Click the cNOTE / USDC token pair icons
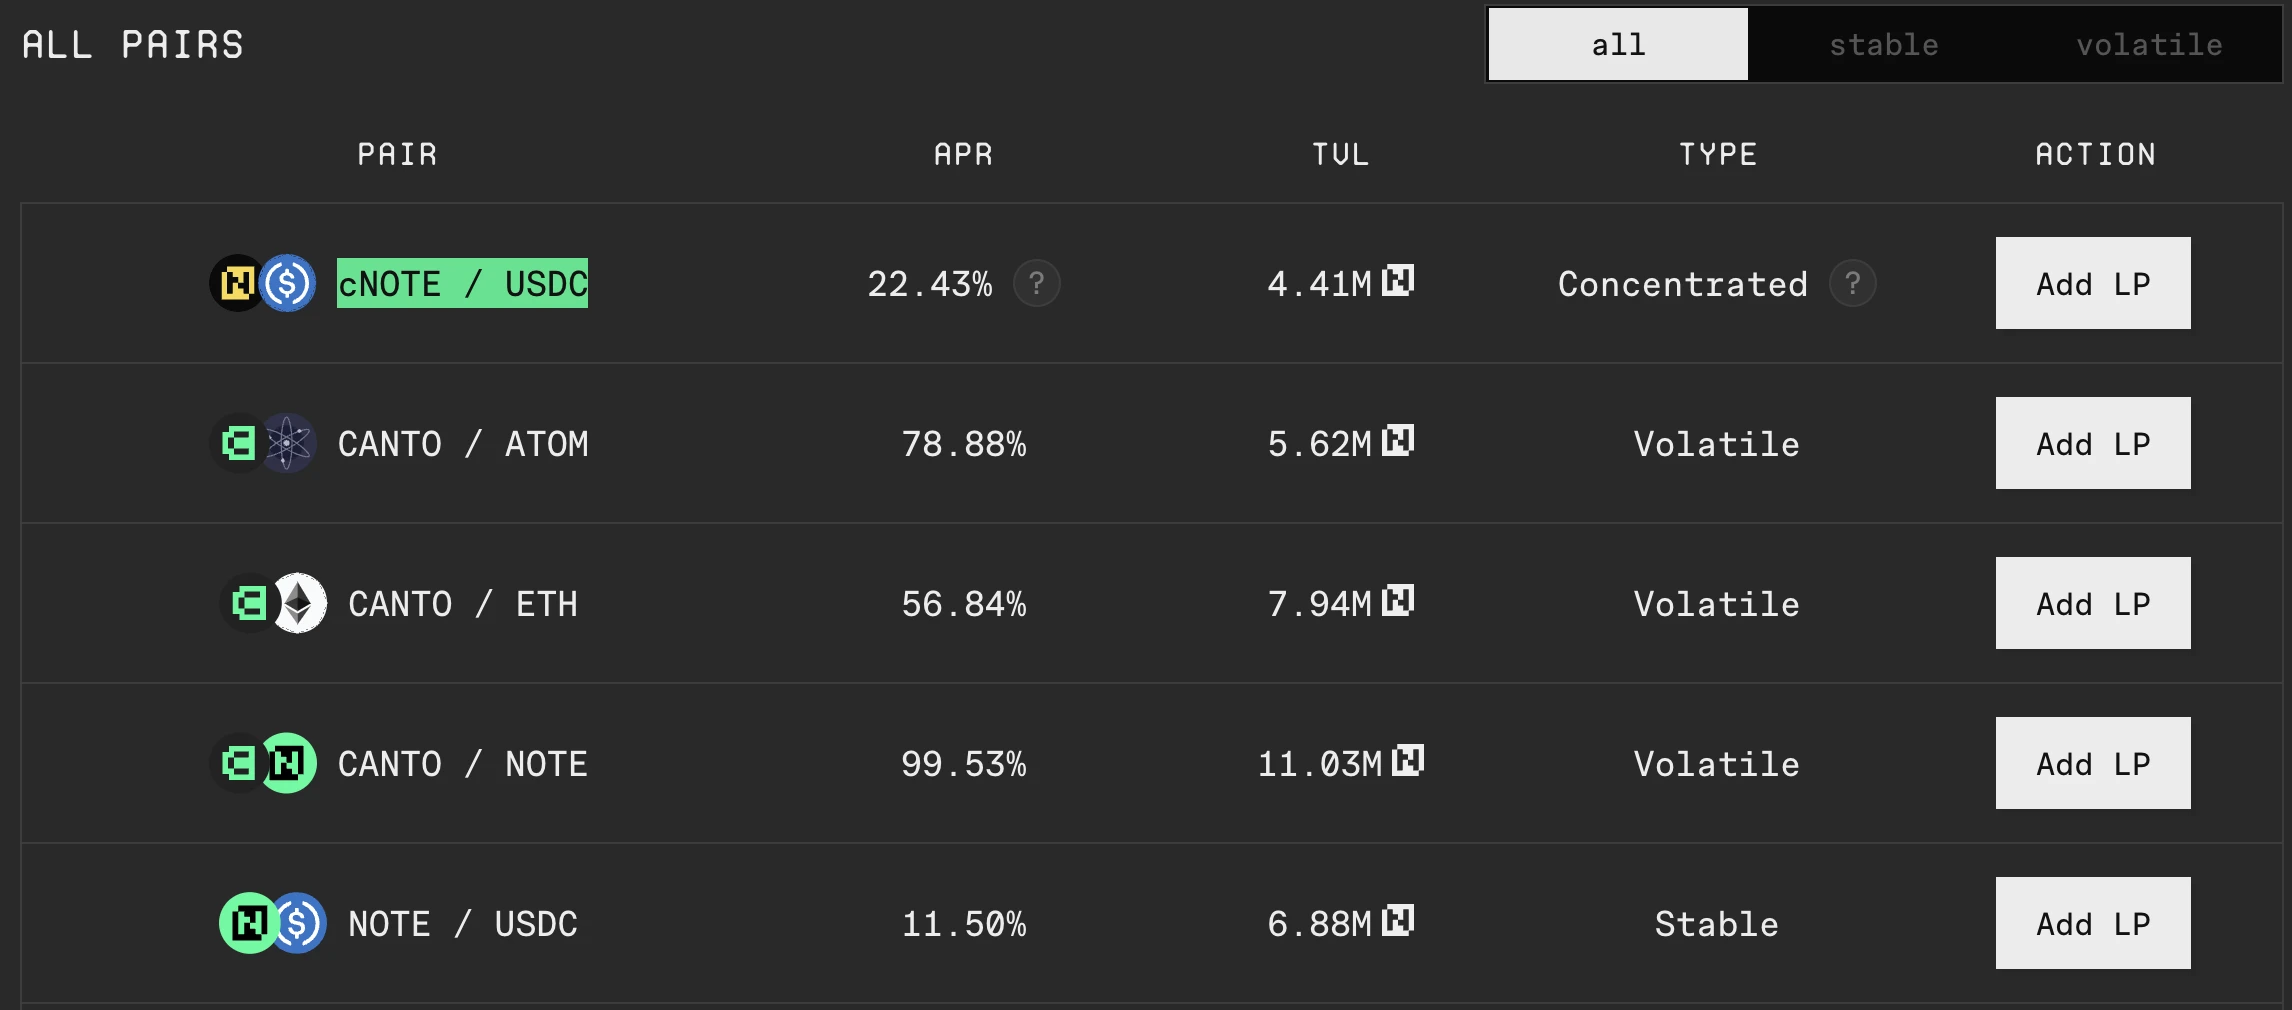Screen dimensions: 2292x1010 (x=263, y=283)
